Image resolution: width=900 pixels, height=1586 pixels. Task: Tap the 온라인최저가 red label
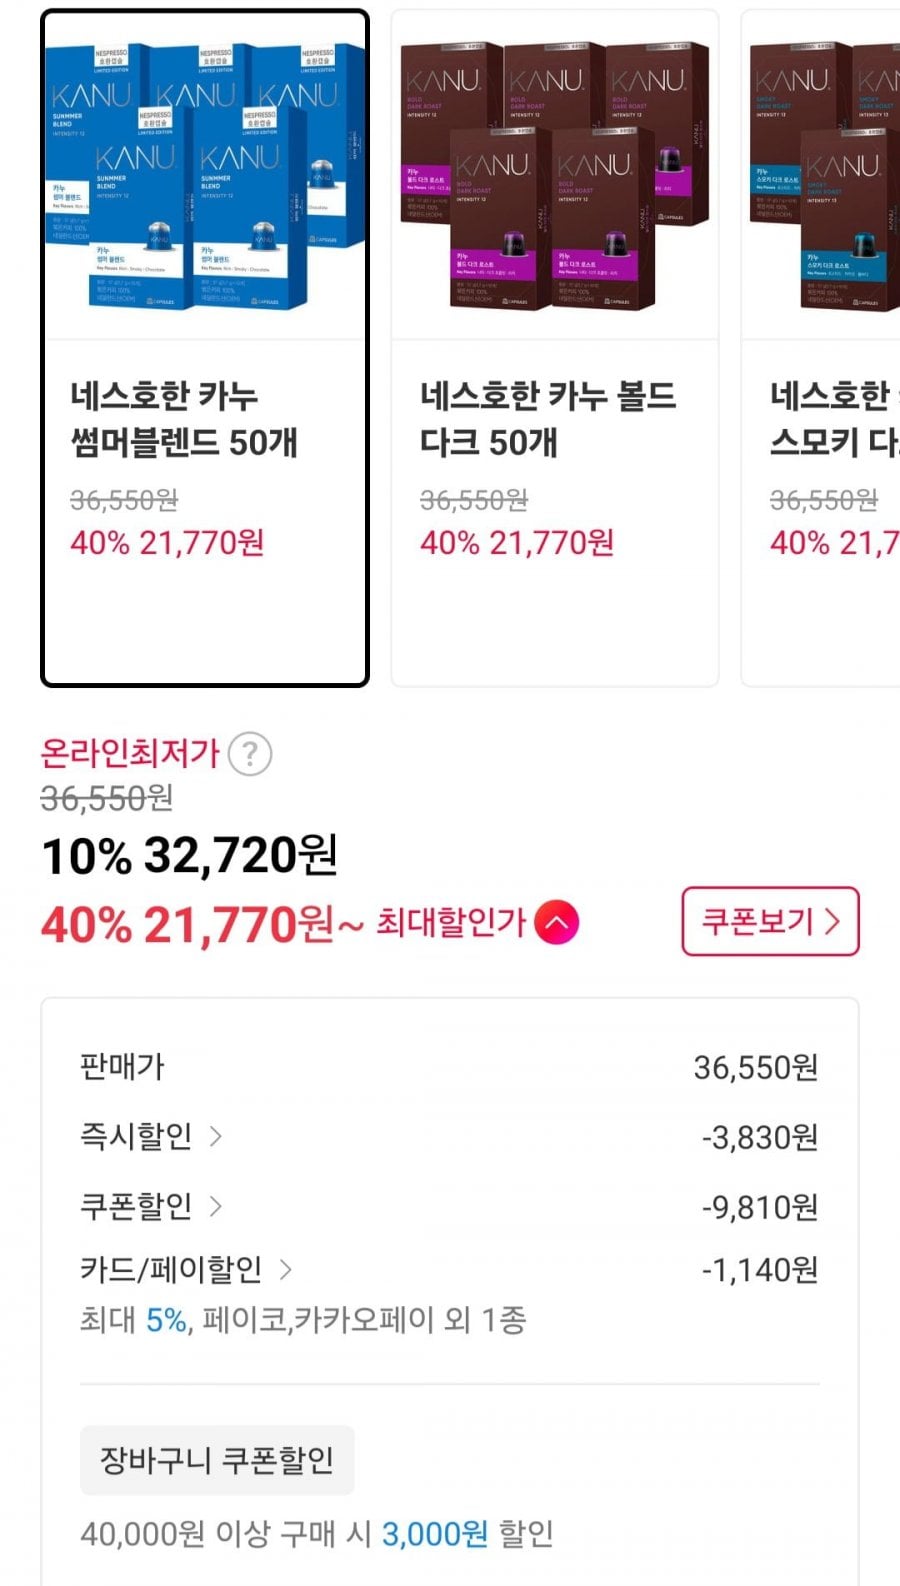(x=130, y=753)
